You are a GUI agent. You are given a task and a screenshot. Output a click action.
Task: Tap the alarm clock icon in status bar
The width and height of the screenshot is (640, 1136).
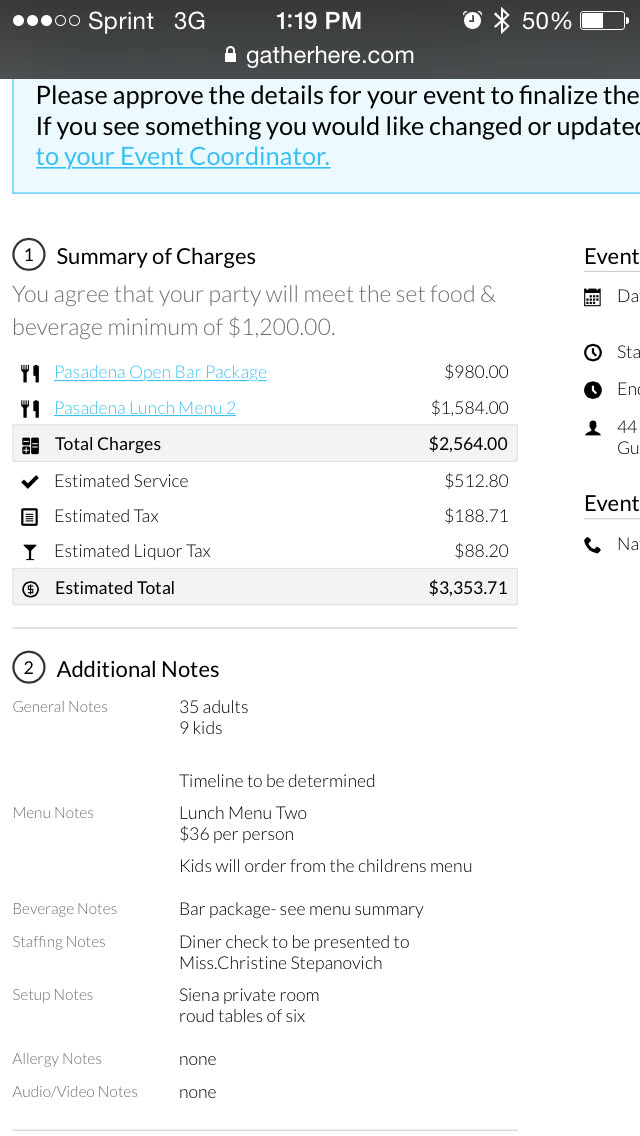(472, 21)
